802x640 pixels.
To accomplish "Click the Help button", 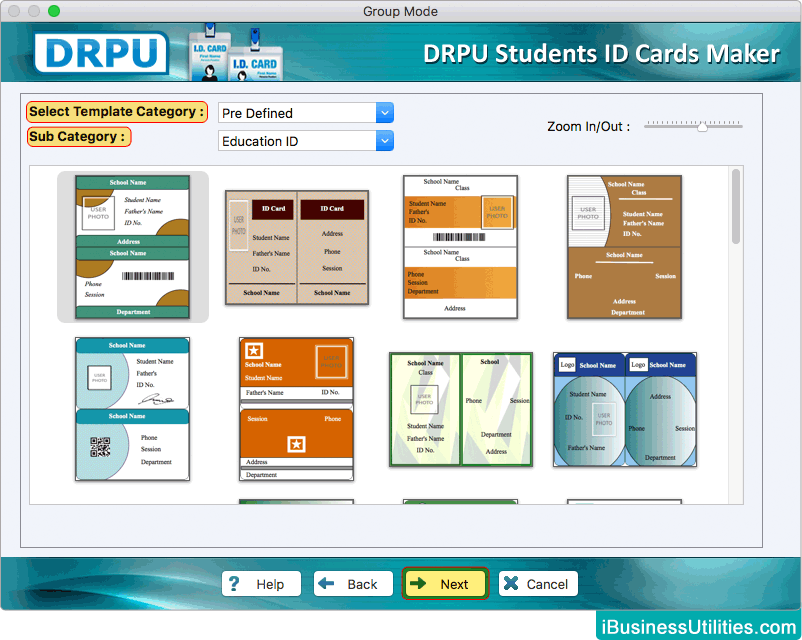I will pos(261,584).
